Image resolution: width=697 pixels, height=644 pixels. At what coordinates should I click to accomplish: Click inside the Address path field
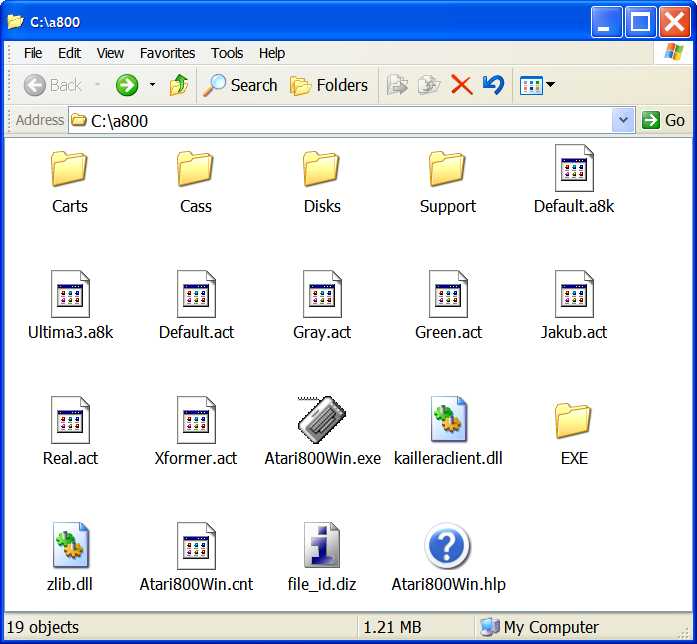pos(340,120)
